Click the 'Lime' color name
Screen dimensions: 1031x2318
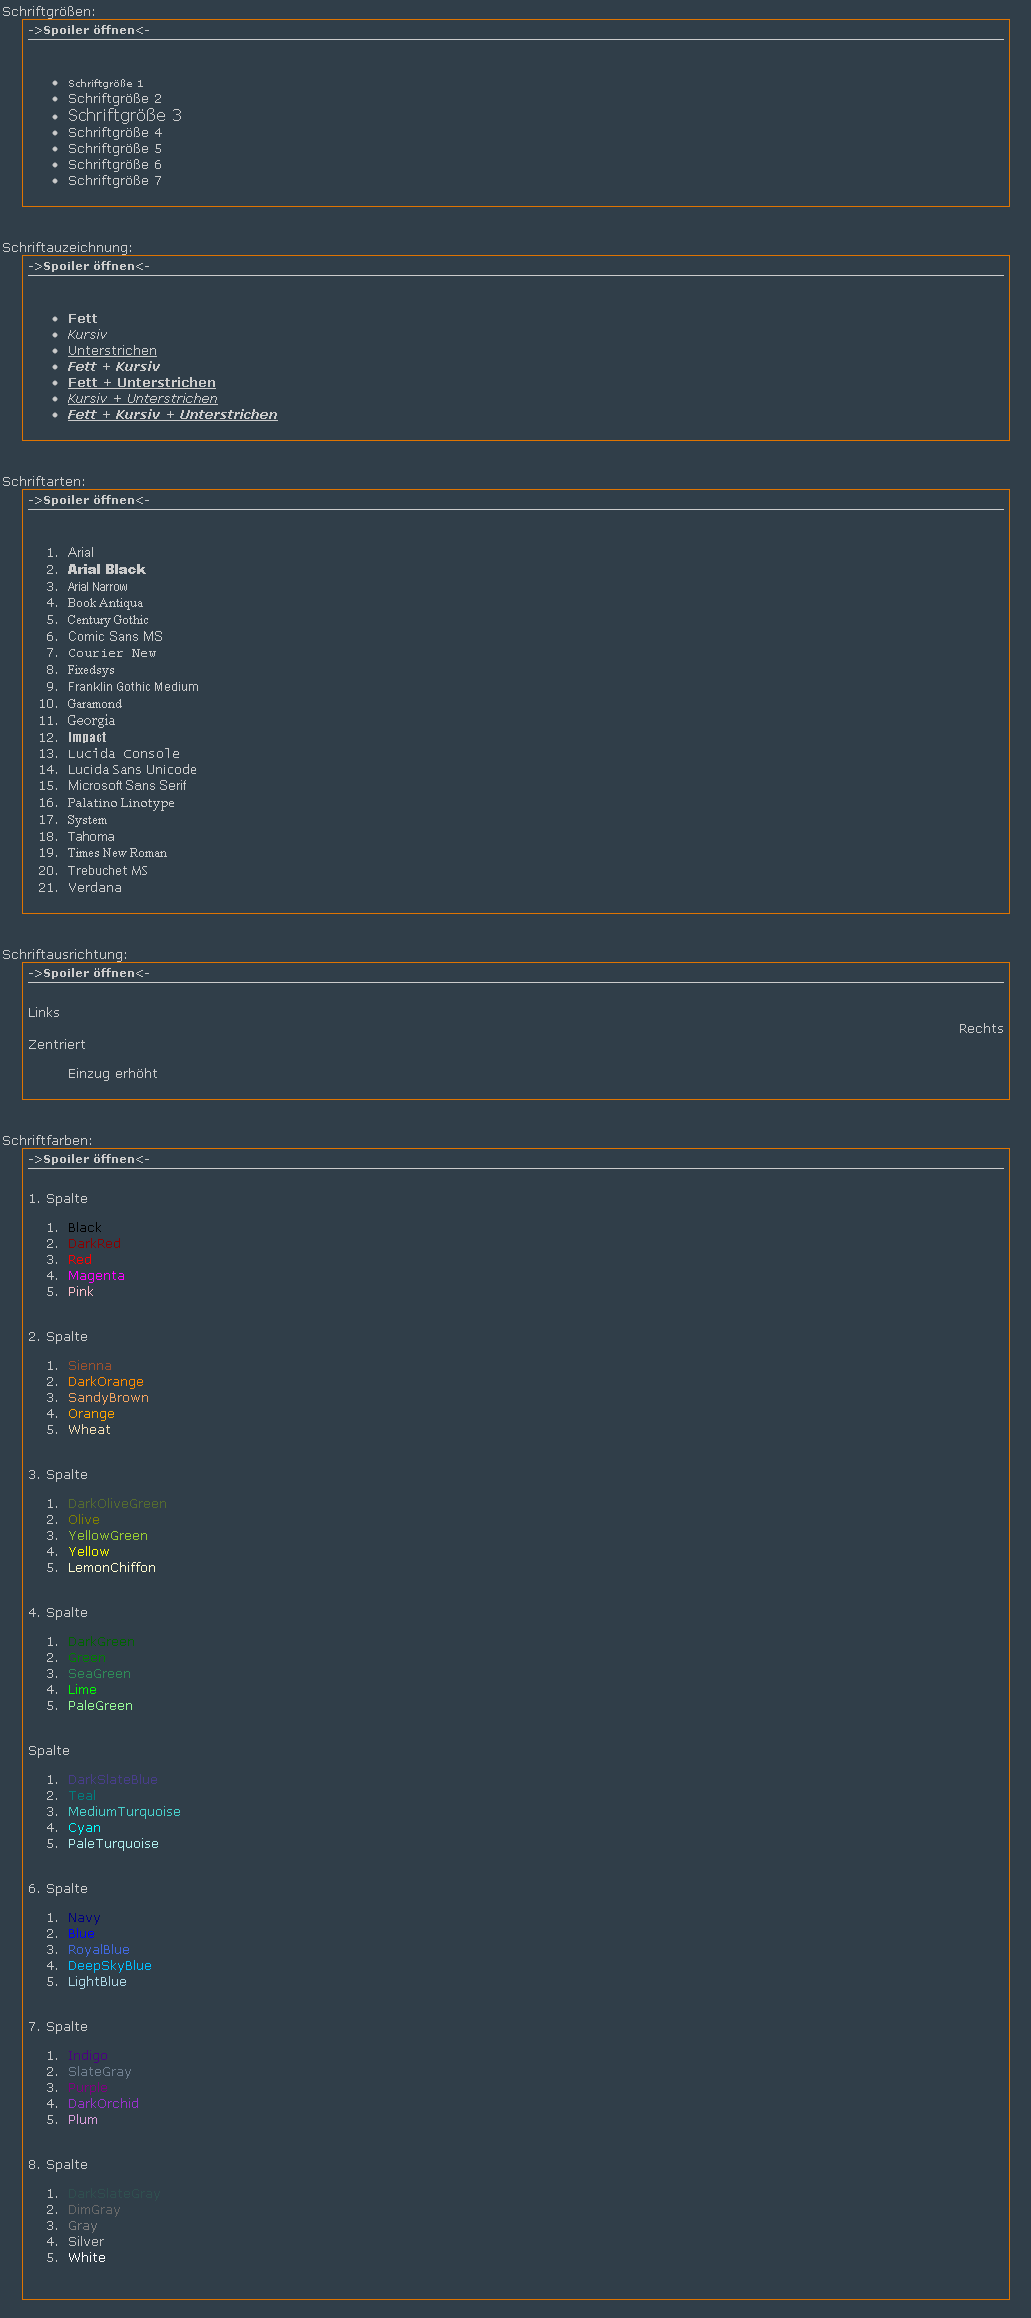click(82, 1690)
